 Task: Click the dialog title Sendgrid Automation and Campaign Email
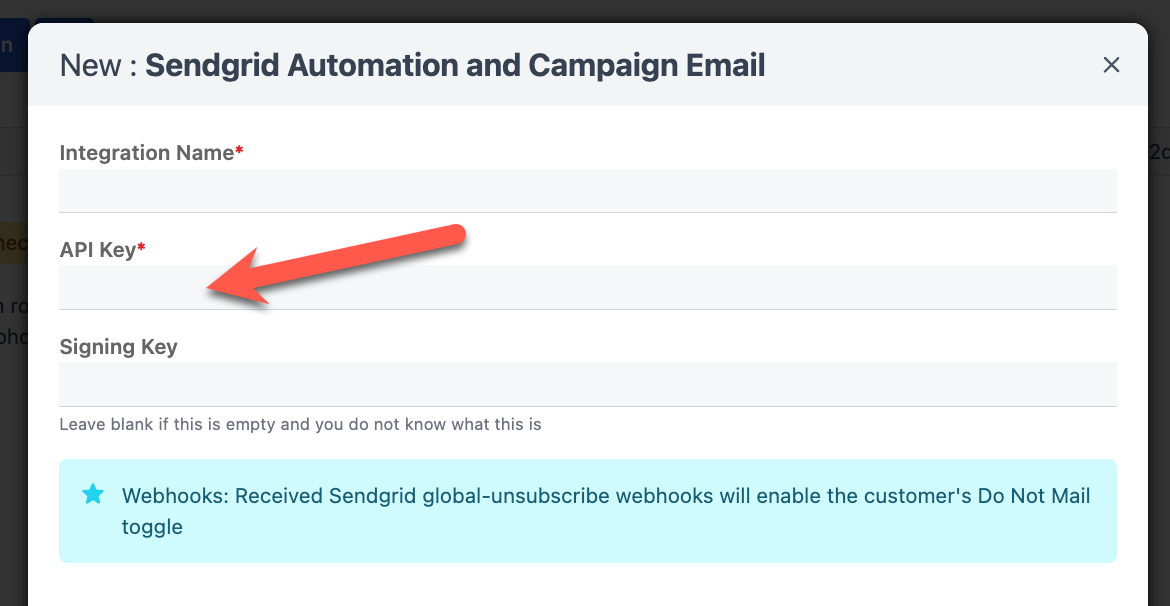pyautogui.click(x=455, y=66)
